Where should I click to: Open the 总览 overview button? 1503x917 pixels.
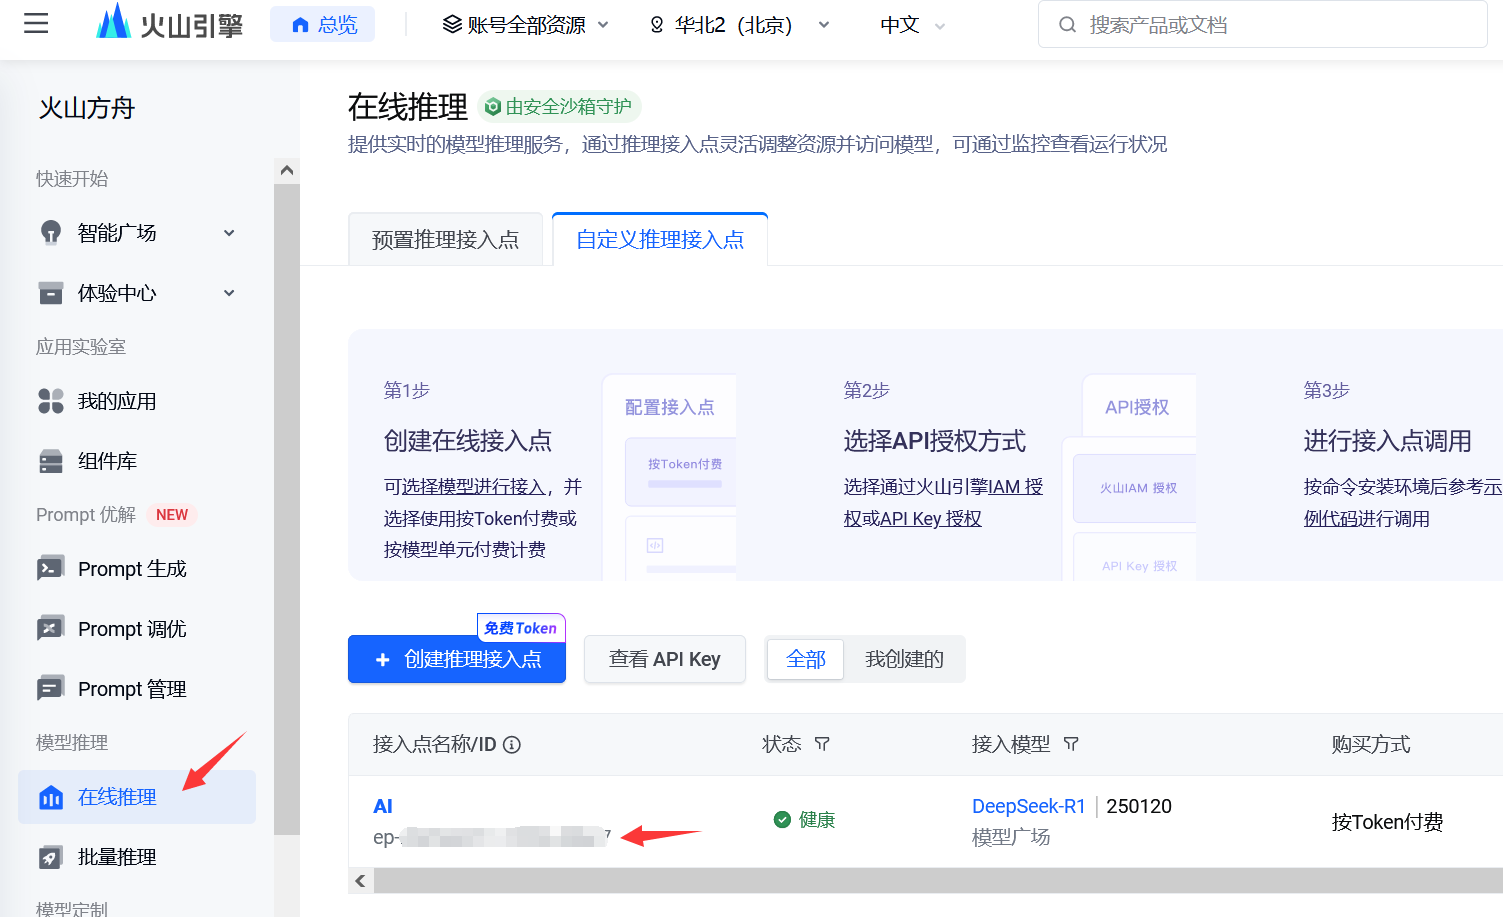tap(323, 25)
